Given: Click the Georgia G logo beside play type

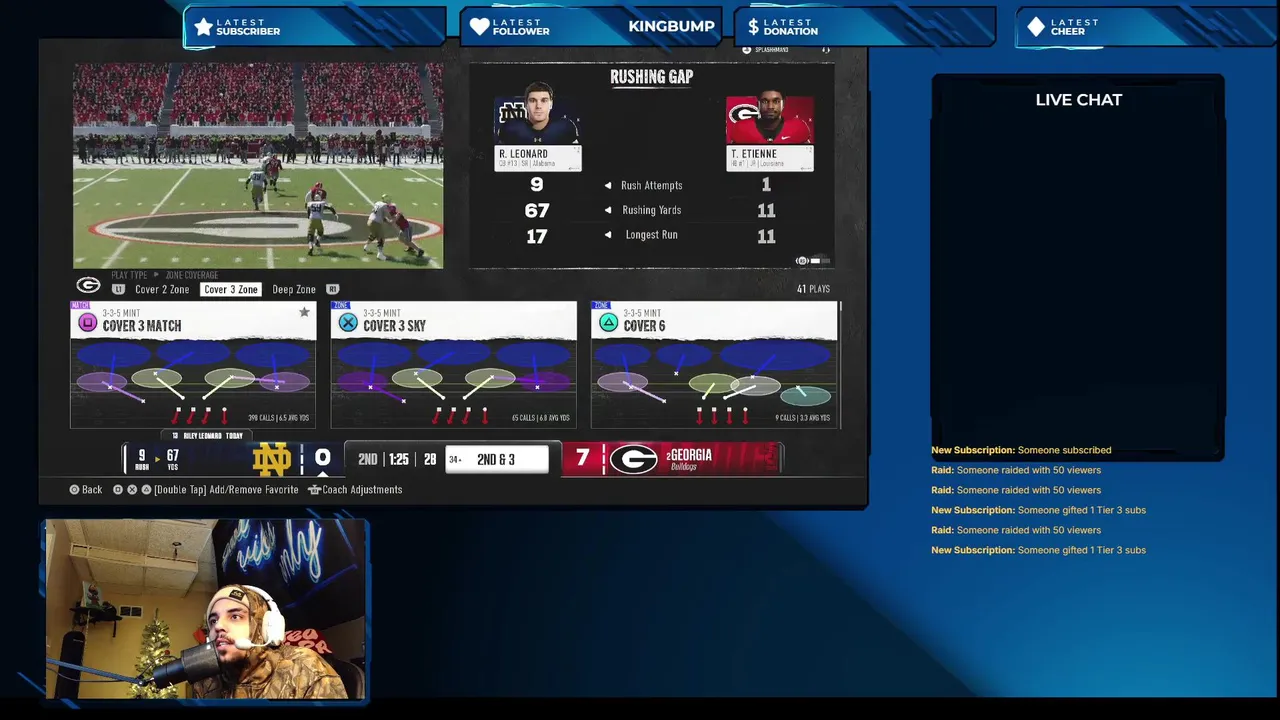Looking at the screenshot, I should pos(88,286).
